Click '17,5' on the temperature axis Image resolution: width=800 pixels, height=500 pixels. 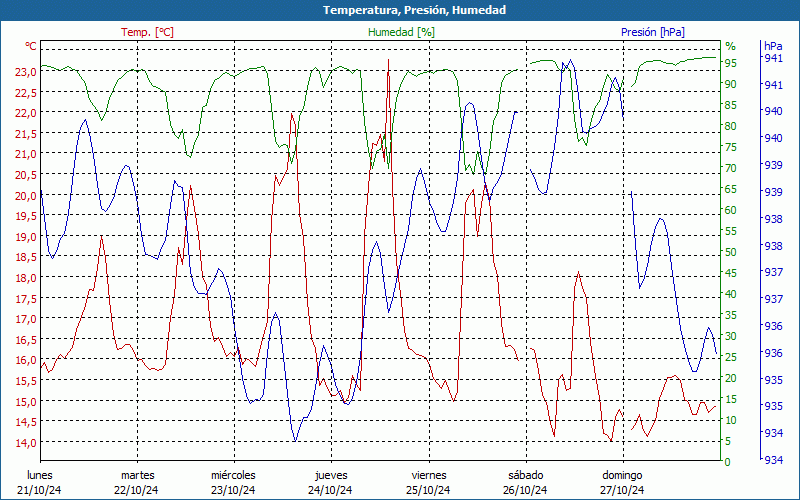[x=26, y=299]
